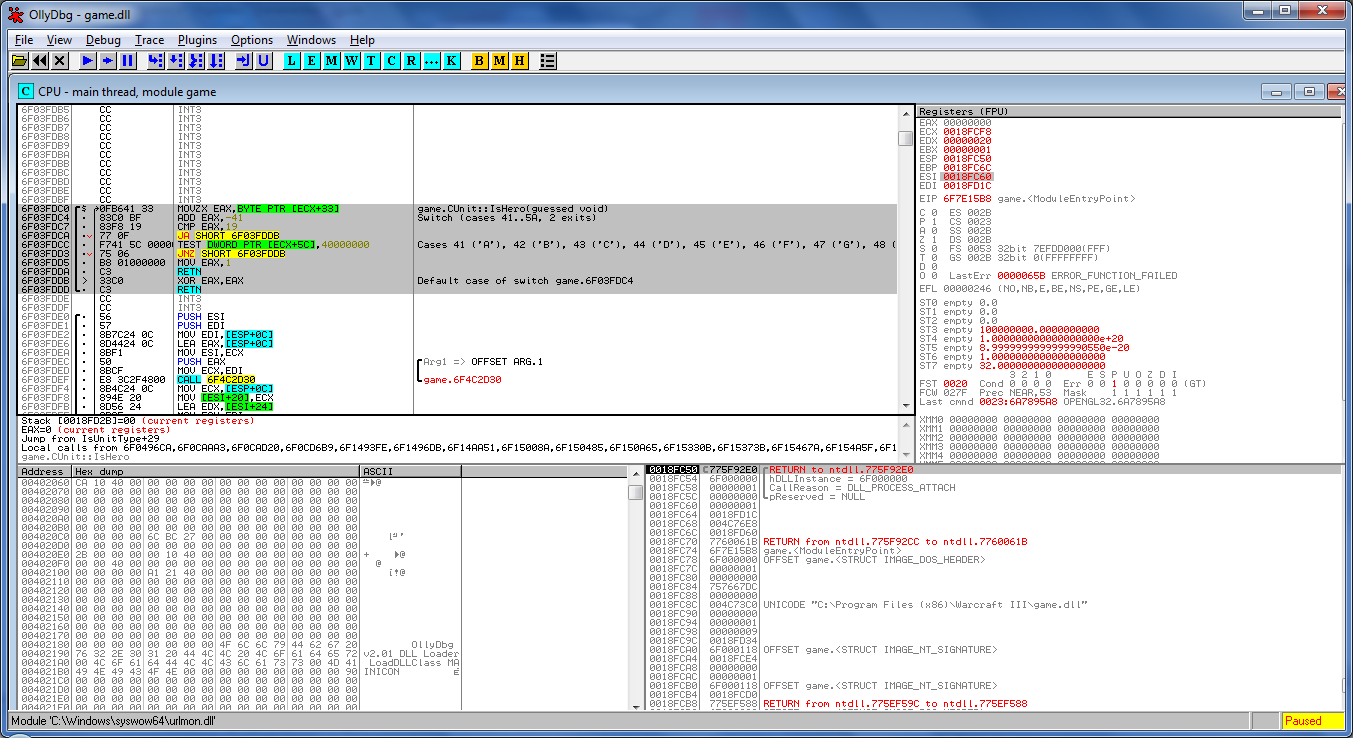Click the Run thread toolbar icon
The height and width of the screenshot is (738, 1353).
(x=108, y=61)
